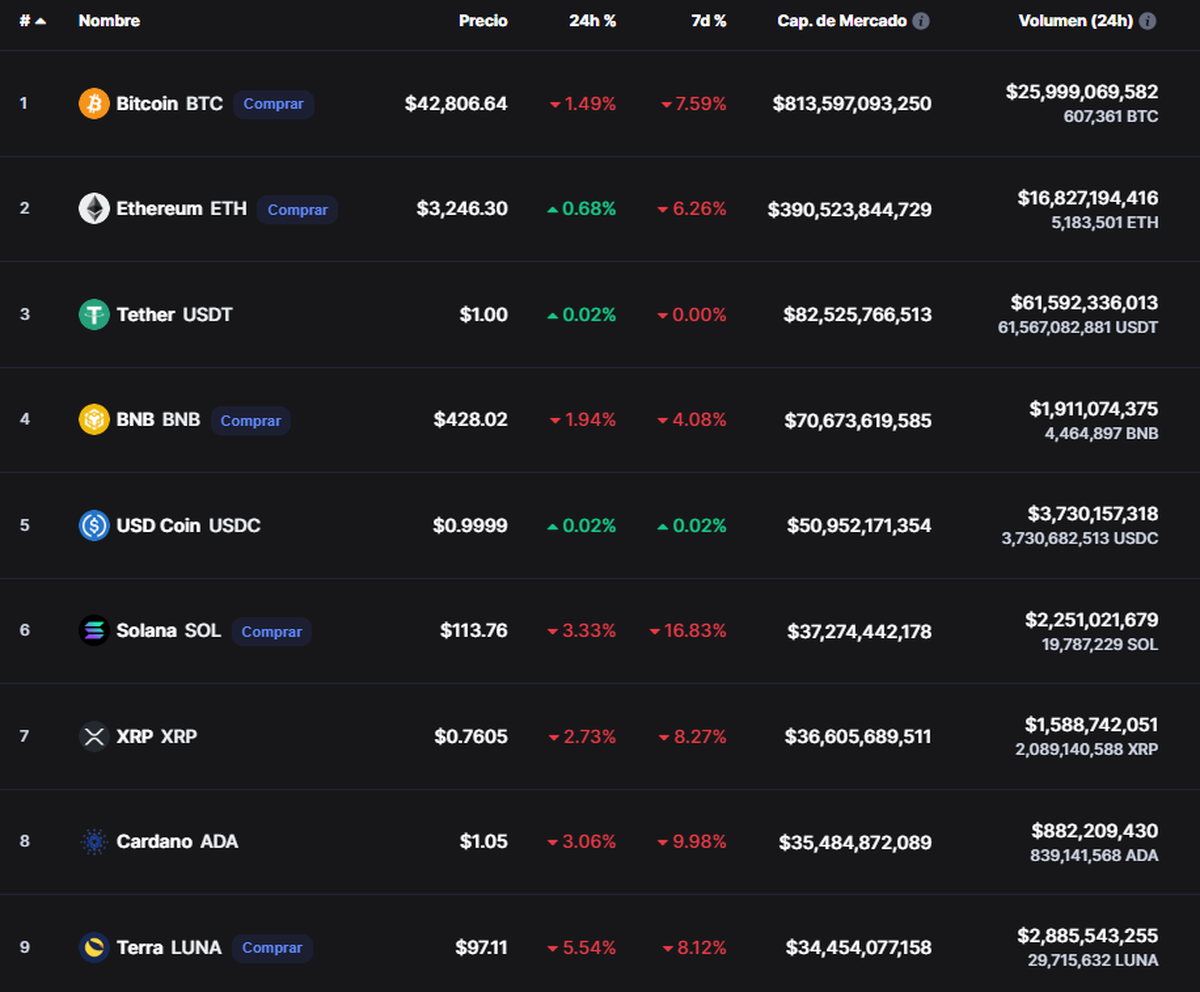Select the Ethereum logo icon
Screen dimensions: 1200x992
pos(93,208)
